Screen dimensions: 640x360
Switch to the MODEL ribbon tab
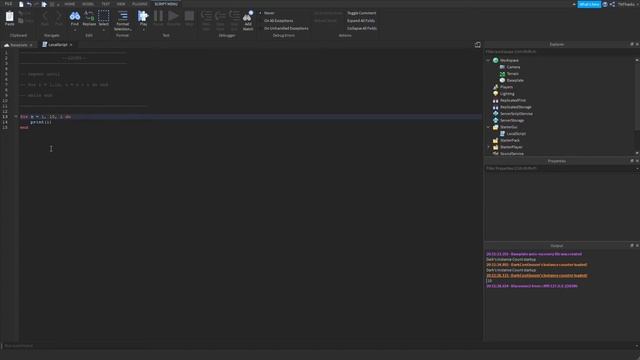[x=88, y=4]
